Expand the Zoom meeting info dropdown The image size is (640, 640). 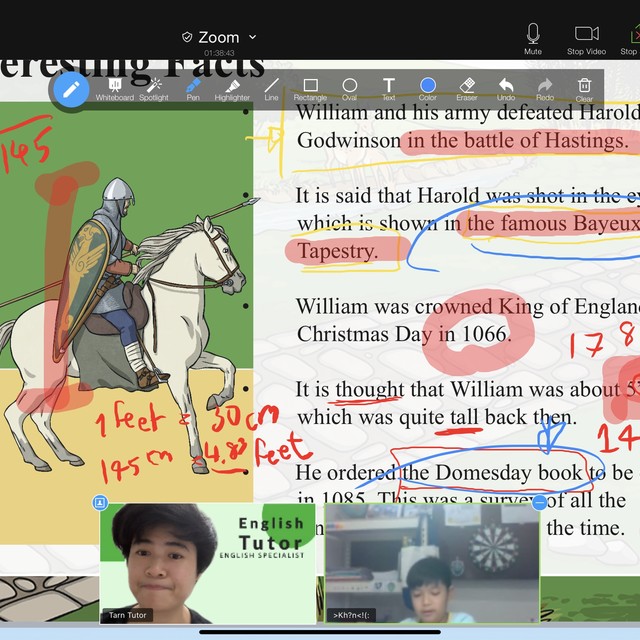click(253, 37)
